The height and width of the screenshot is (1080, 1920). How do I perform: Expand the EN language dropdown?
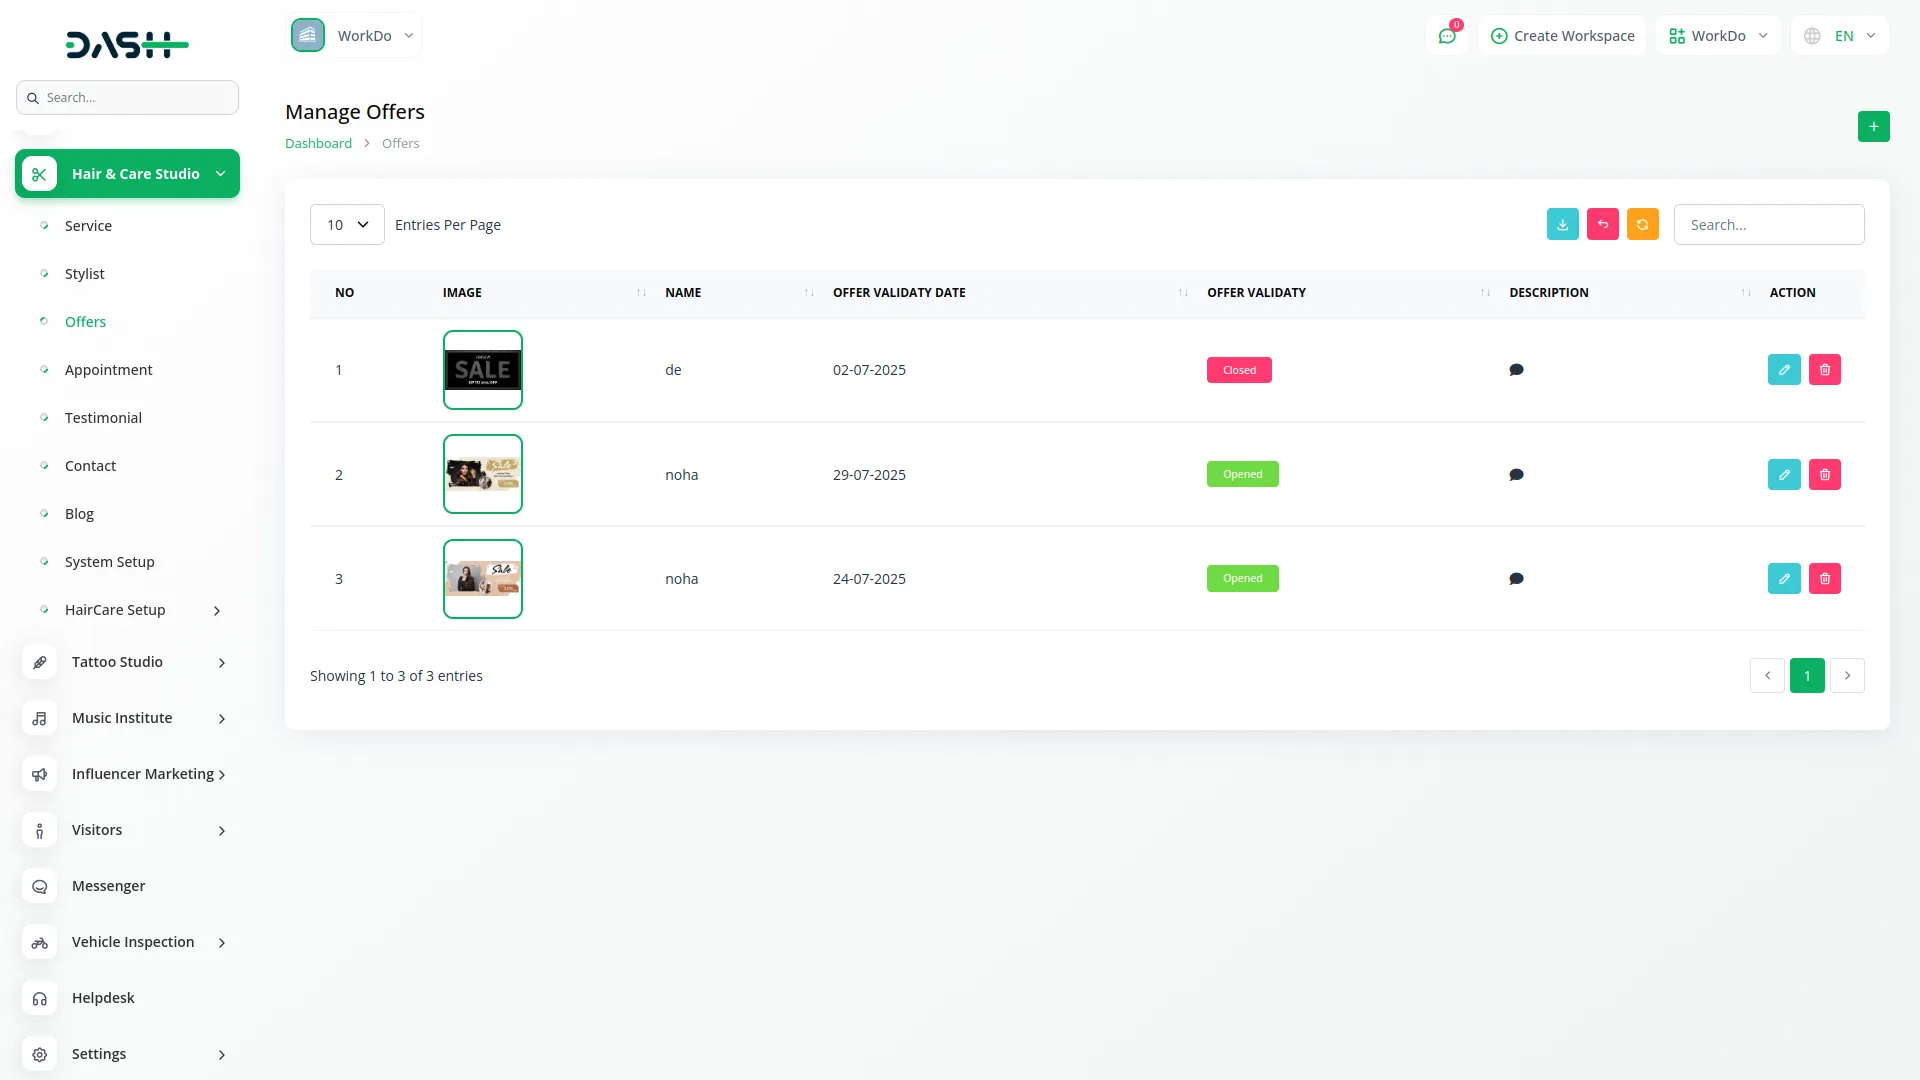pos(1841,36)
